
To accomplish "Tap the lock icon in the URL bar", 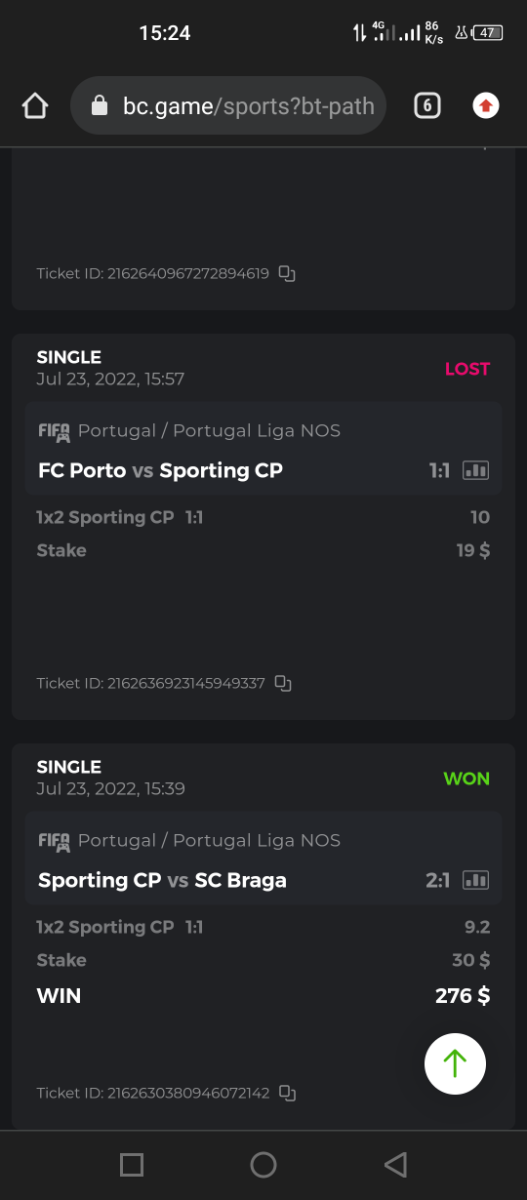I will pos(98,106).
